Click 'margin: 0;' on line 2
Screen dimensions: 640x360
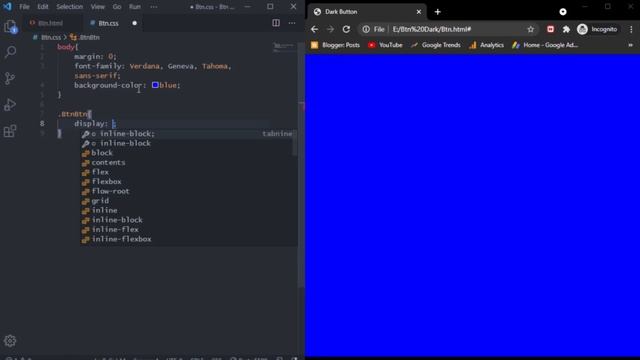pos(96,56)
